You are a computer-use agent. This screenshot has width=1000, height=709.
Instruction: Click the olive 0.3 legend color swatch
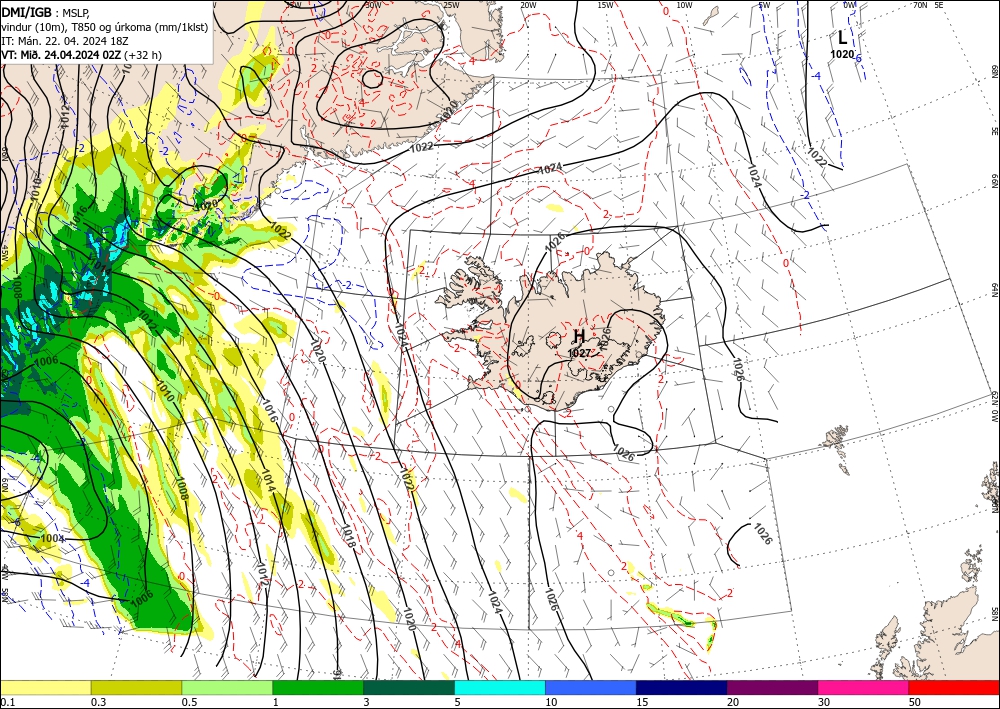tap(136, 687)
